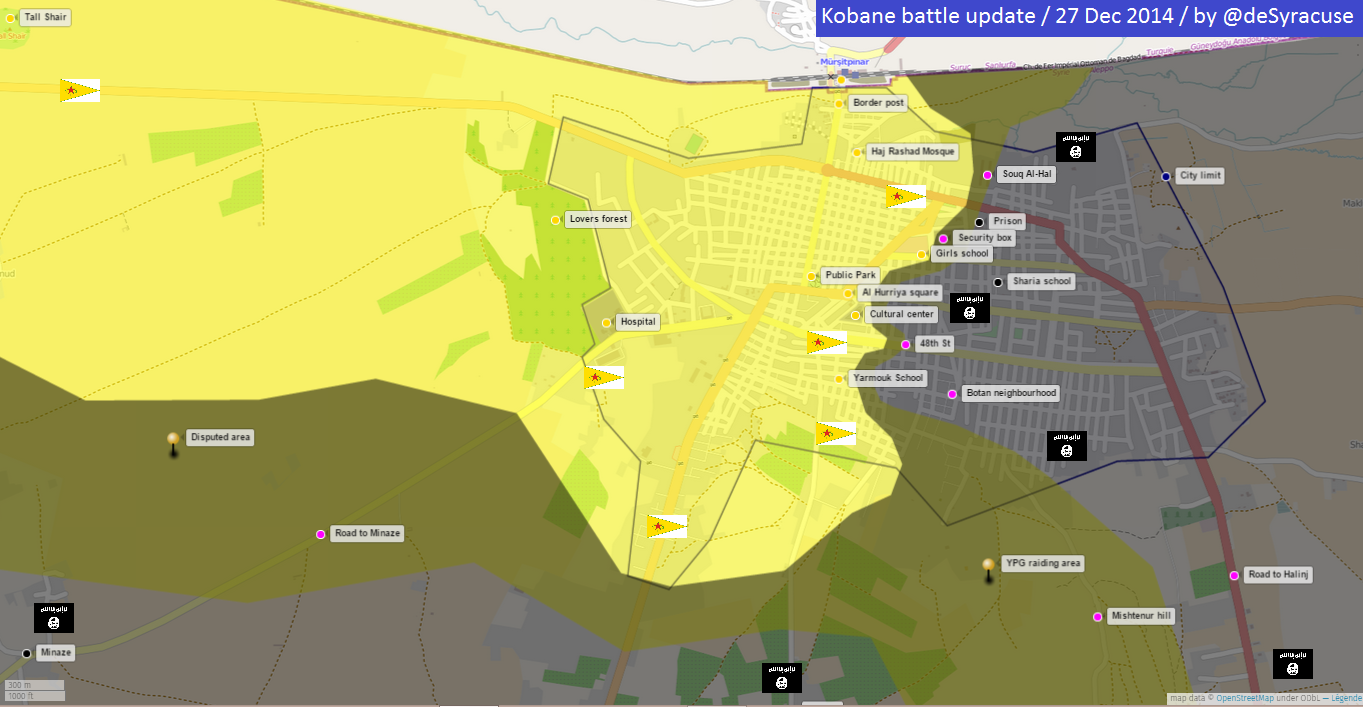Click the magenta dot for Mishtenur hill

coord(1098,617)
